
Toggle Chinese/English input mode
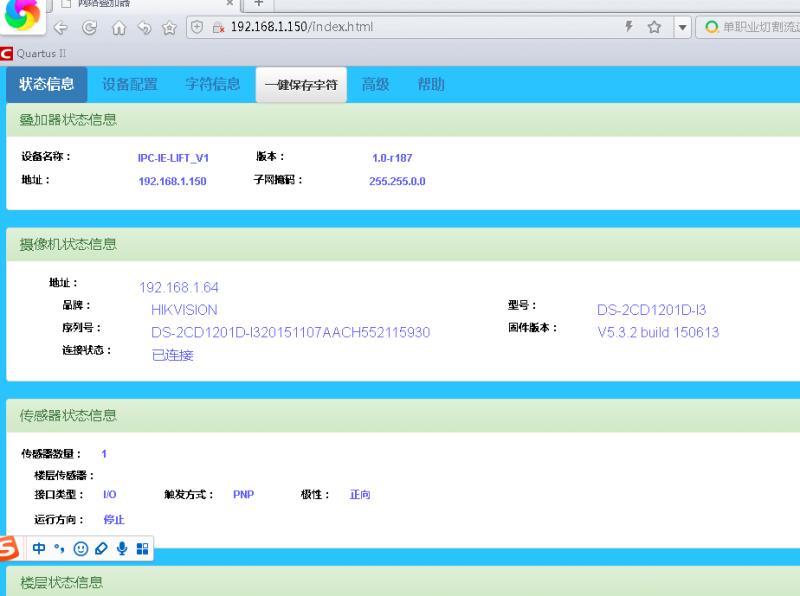[39, 548]
